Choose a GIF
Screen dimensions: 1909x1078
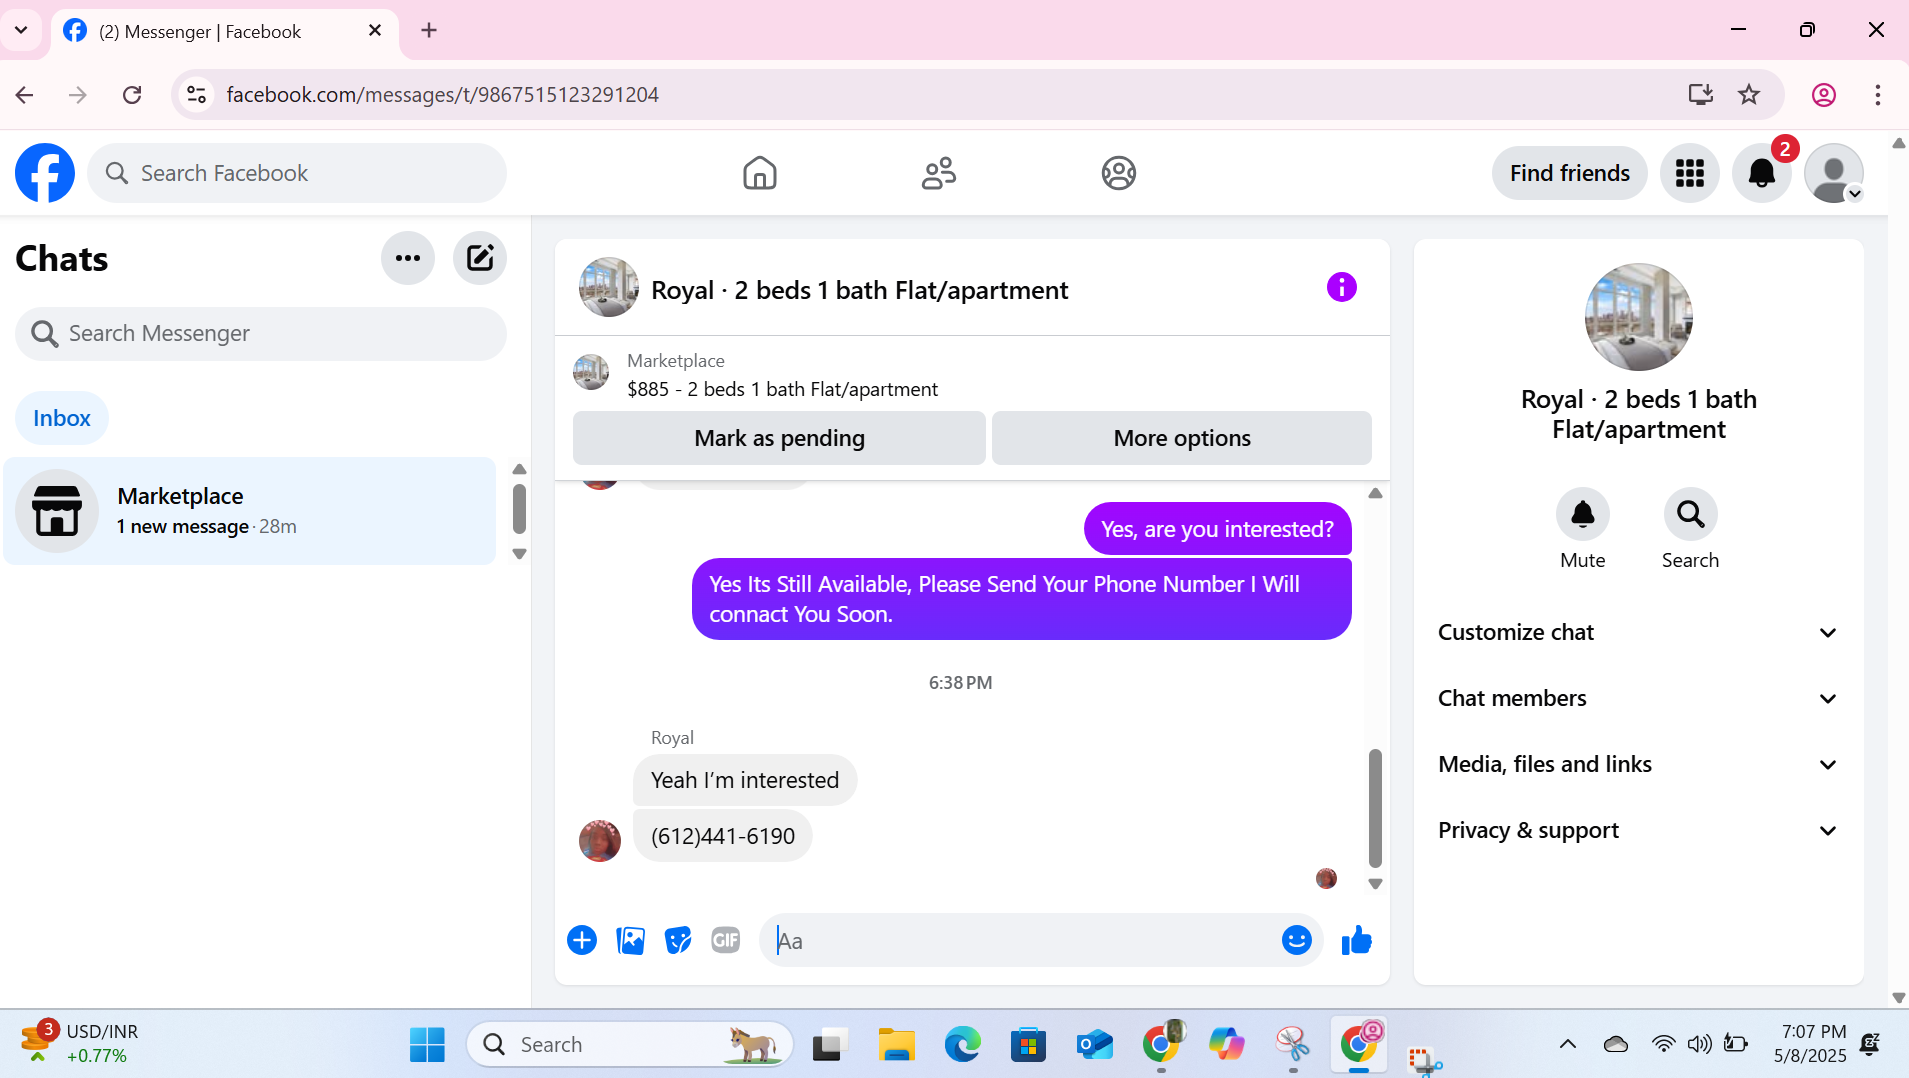[726, 940]
